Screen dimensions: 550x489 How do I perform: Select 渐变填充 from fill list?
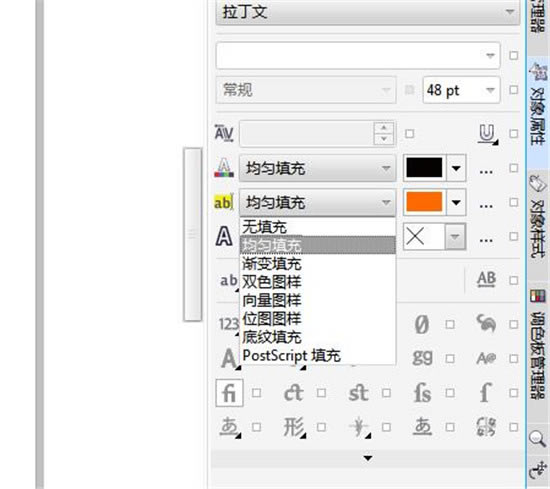[x=318, y=263]
